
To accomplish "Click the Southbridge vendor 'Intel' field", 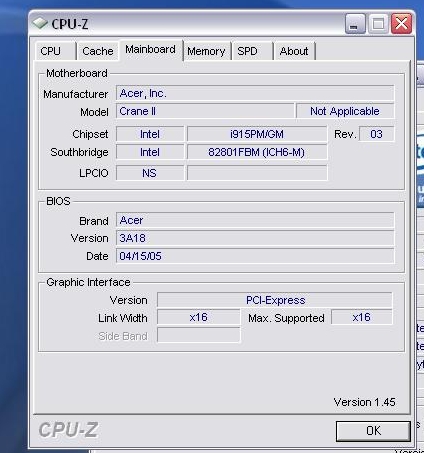I will click(150, 152).
